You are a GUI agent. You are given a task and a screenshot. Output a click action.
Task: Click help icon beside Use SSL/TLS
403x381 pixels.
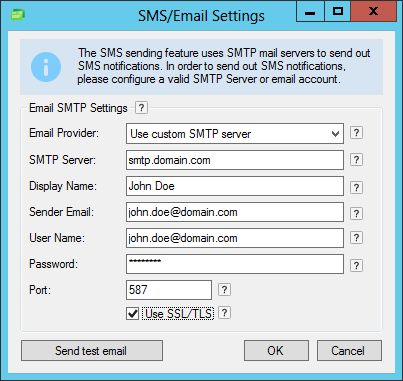click(224, 313)
